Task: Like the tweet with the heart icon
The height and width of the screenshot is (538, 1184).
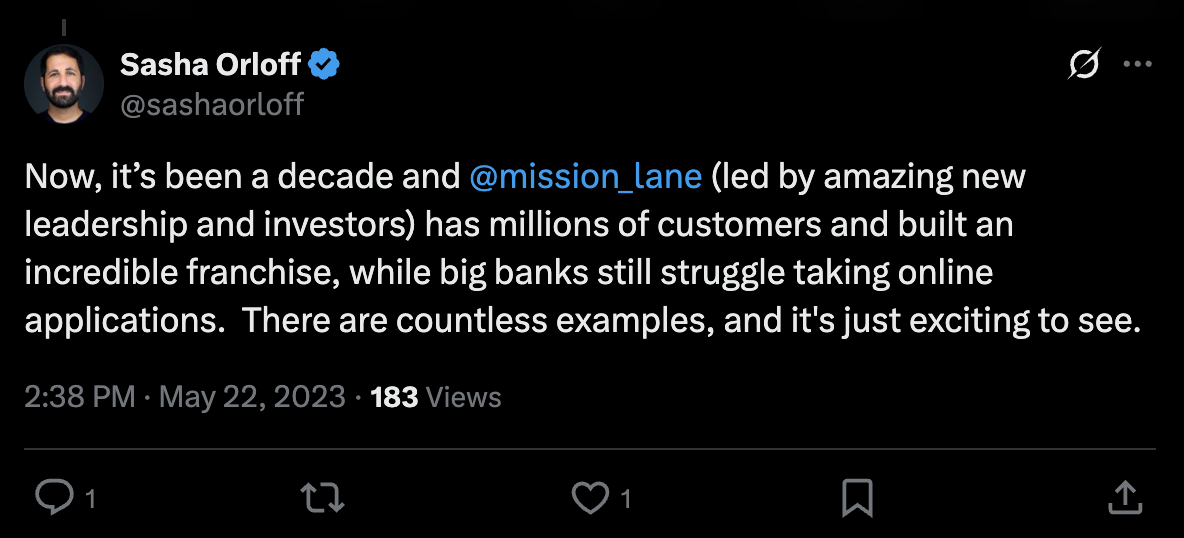Action: (x=590, y=497)
